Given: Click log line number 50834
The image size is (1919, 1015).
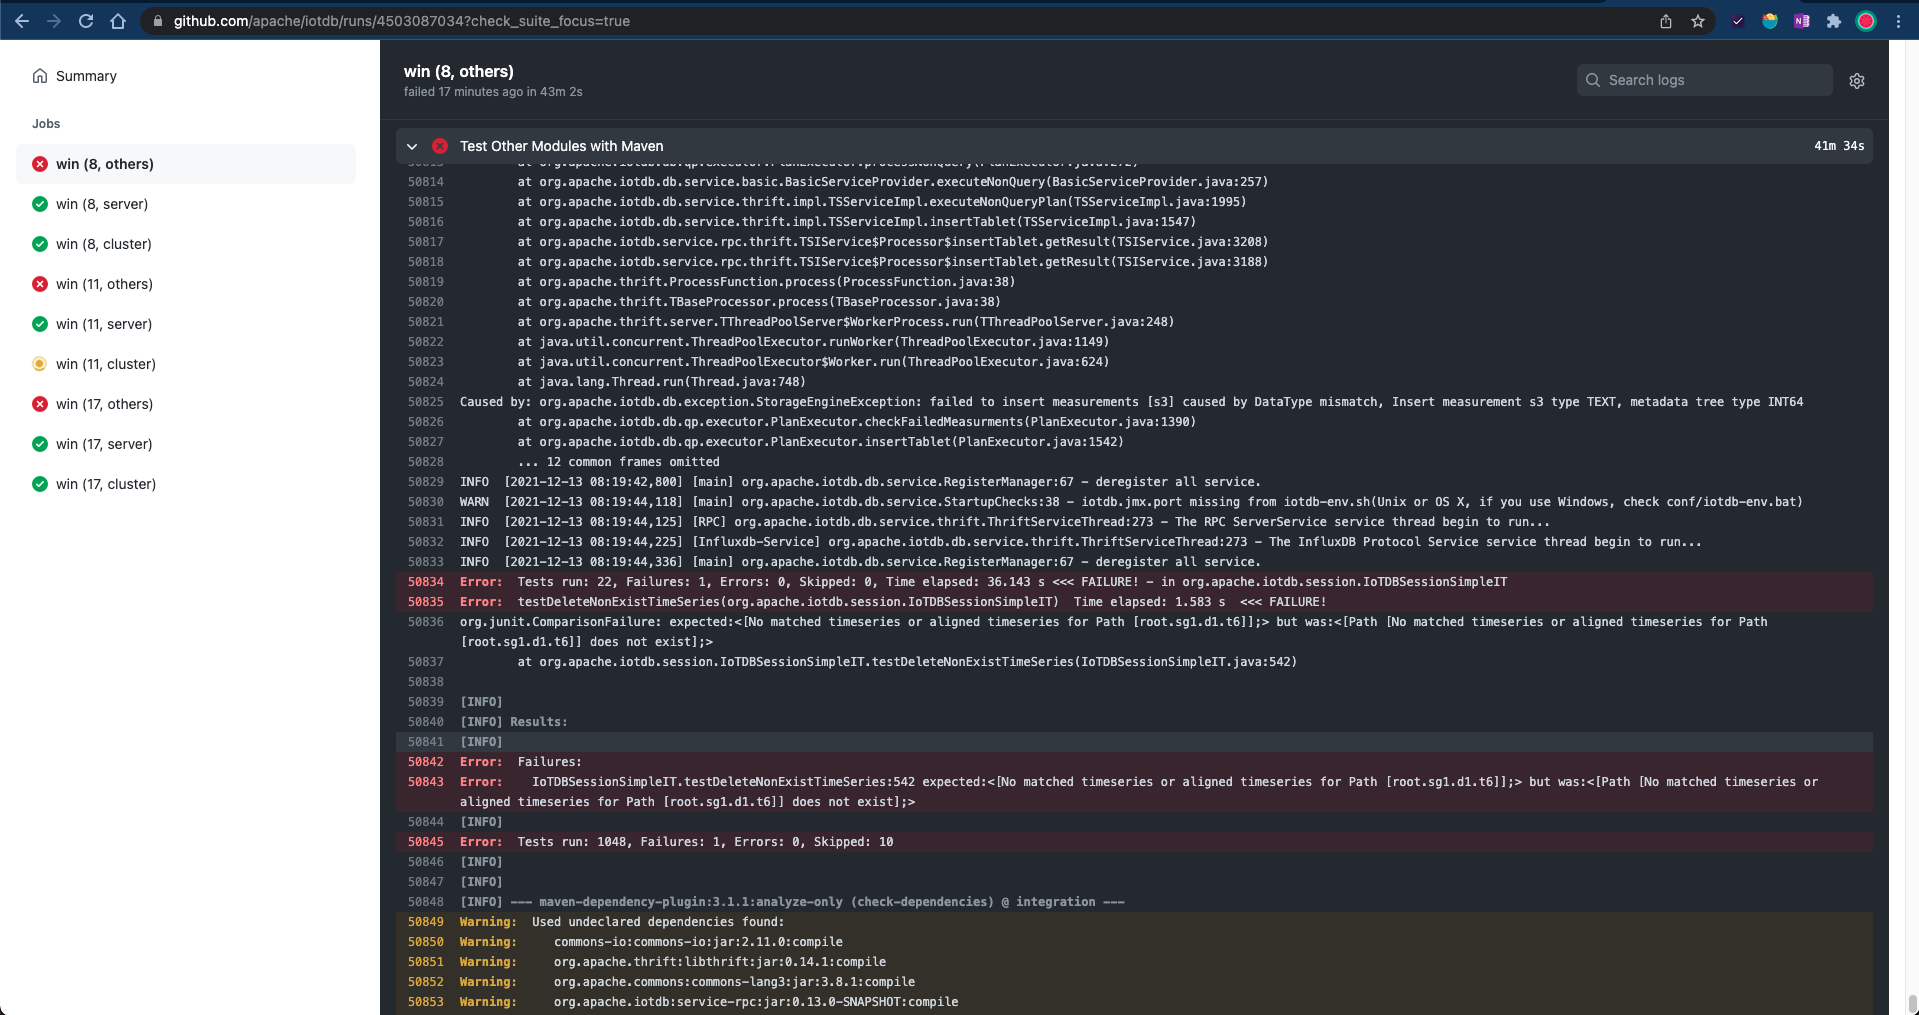Looking at the screenshot, I should tap(425, 582).
